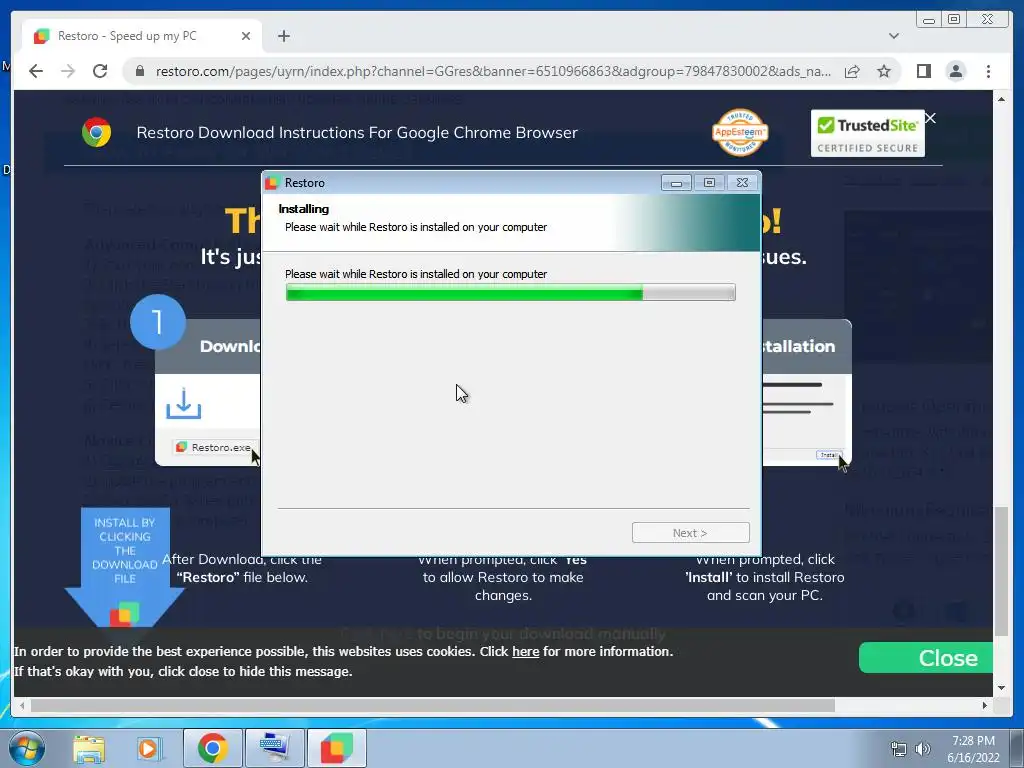The height and width of the screenshot is (768, 1024).
Task: Click the vertical scrollbar thumb
Action: tap(1001, 571)
